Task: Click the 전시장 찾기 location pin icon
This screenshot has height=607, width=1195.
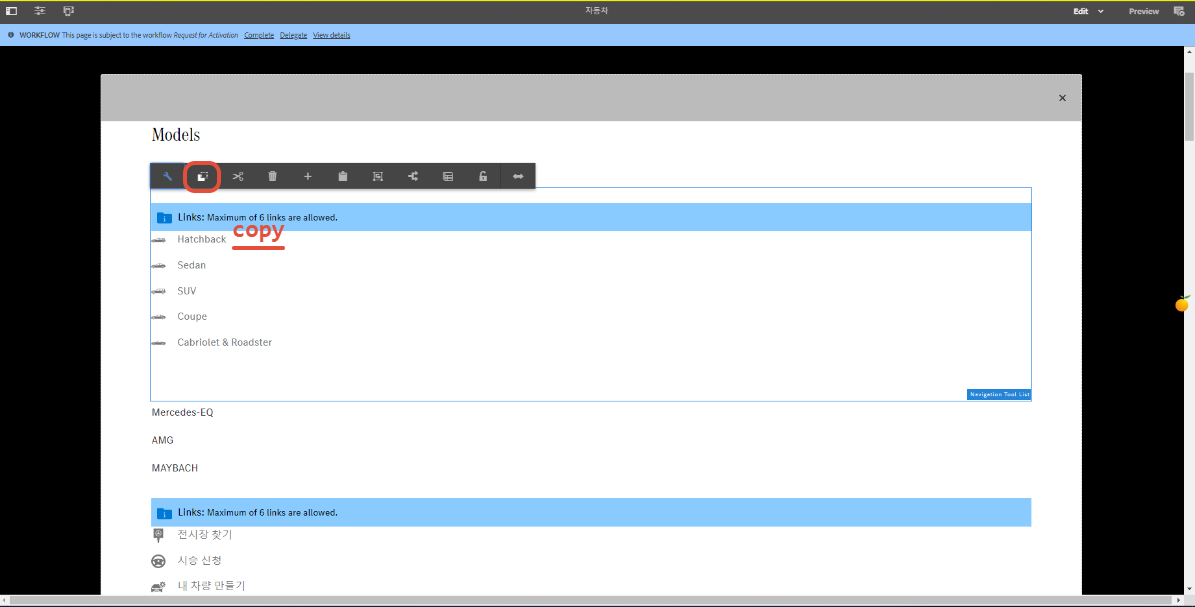Action: 159,535
